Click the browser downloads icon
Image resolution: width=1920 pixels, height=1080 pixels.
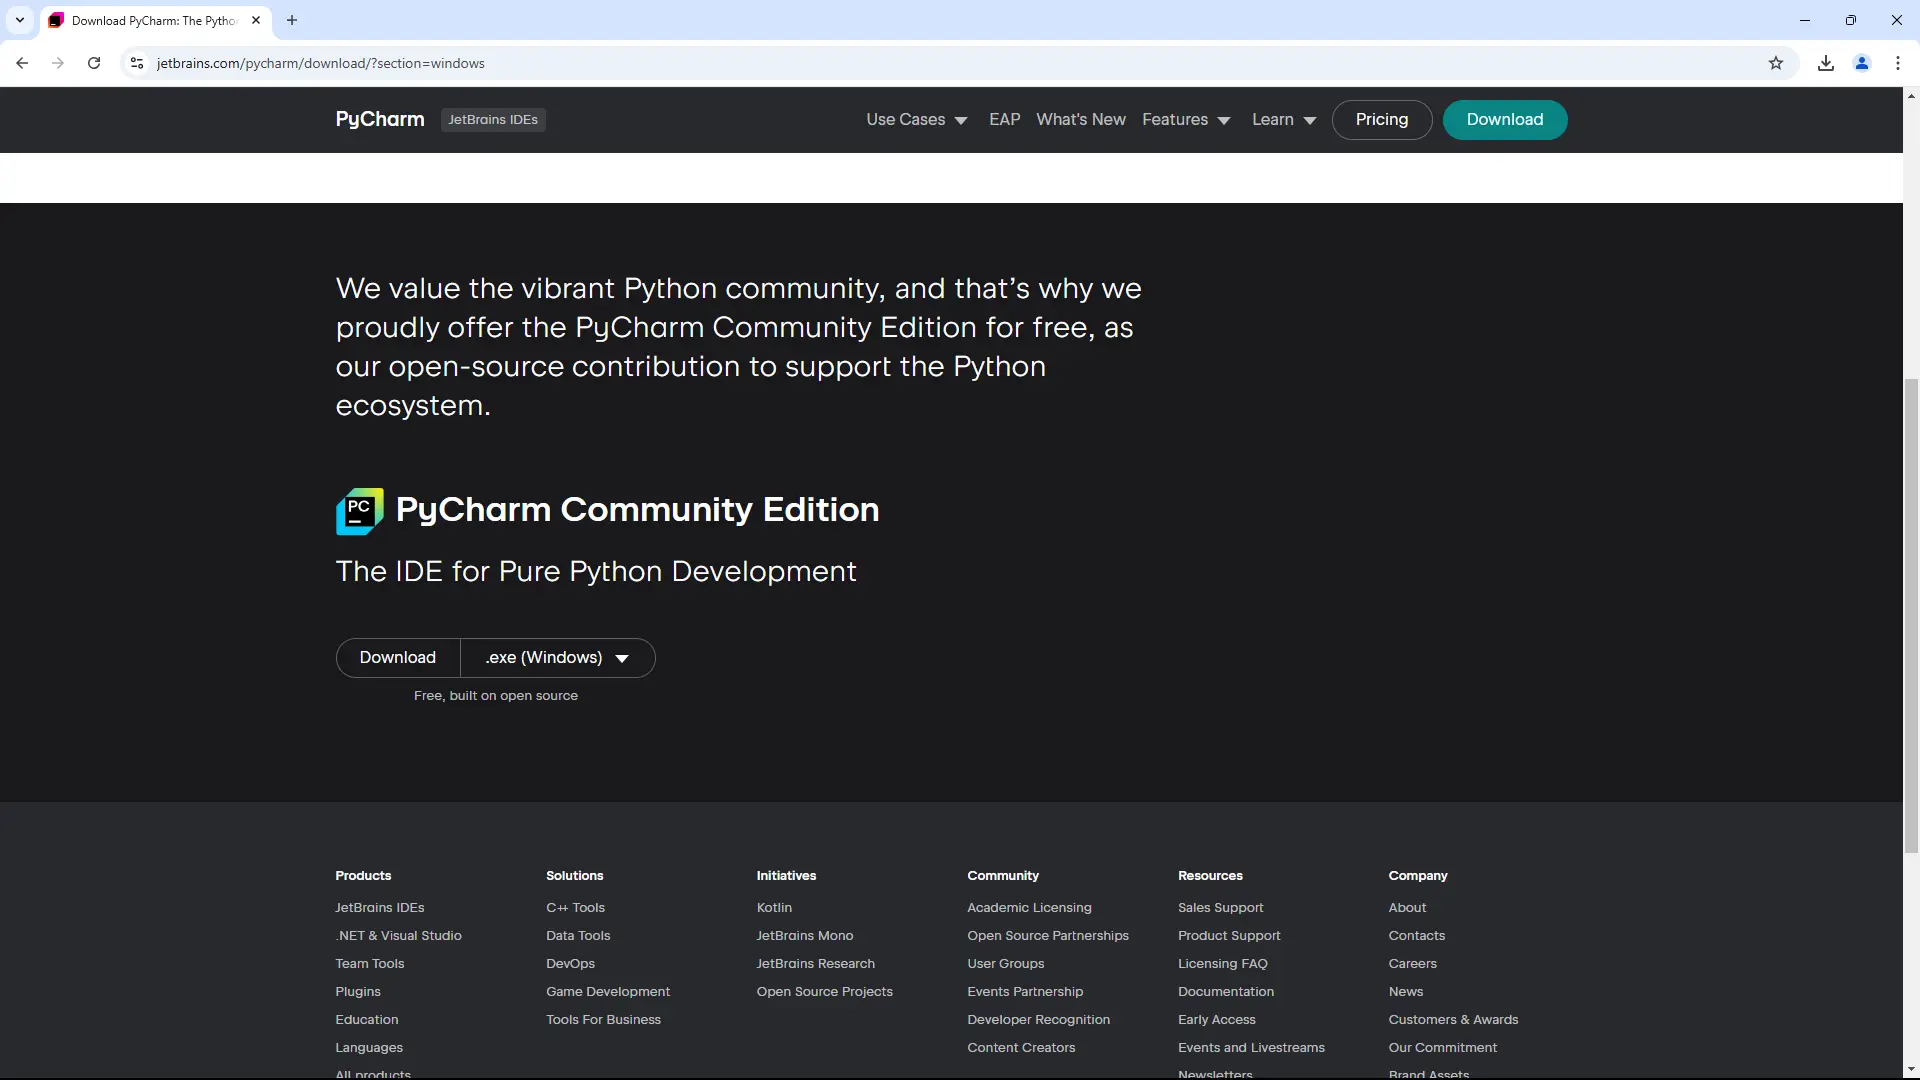point(1825,63)
